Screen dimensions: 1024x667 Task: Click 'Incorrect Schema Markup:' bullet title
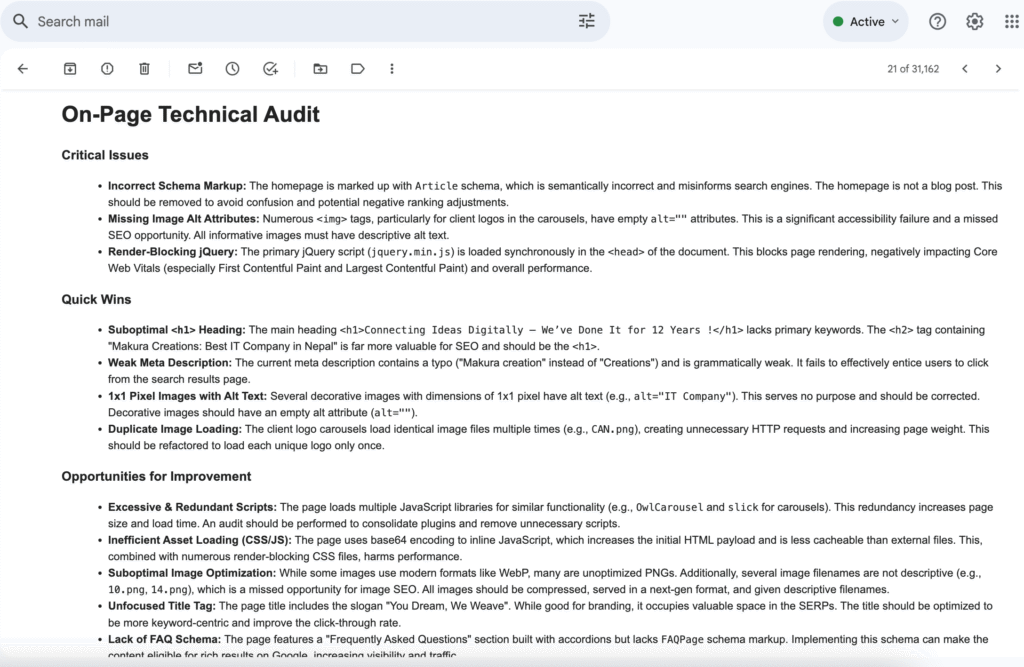177,186
